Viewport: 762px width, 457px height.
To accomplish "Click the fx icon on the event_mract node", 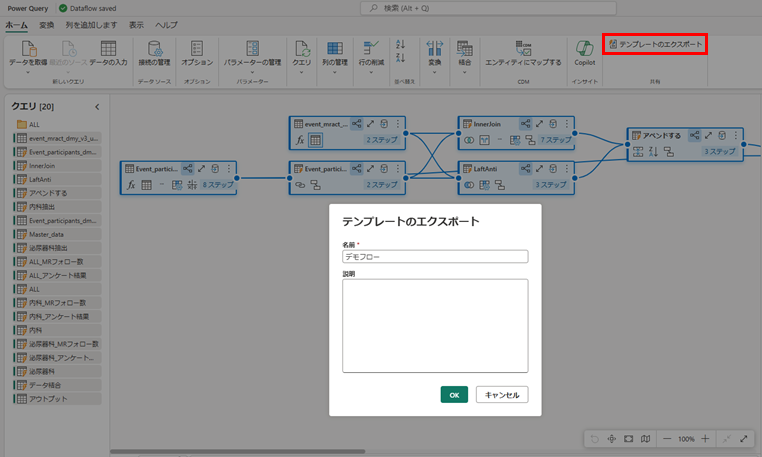I will pyautogui.click(x=300, y=141).
